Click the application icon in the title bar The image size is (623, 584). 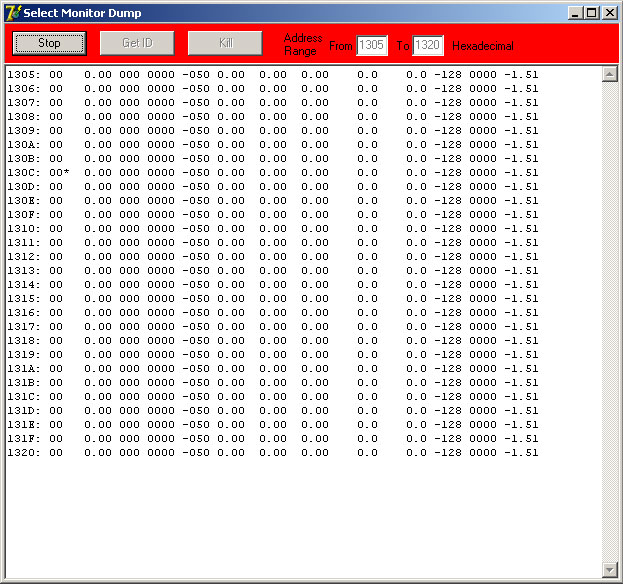tap(13, 13)
